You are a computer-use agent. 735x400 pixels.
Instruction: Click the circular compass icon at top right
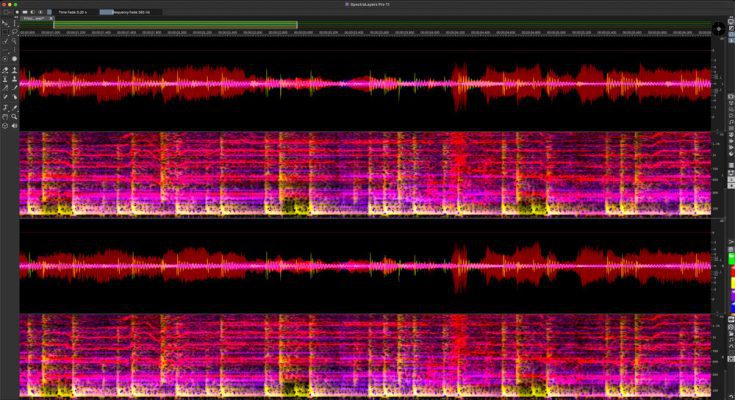pos(719,27)
